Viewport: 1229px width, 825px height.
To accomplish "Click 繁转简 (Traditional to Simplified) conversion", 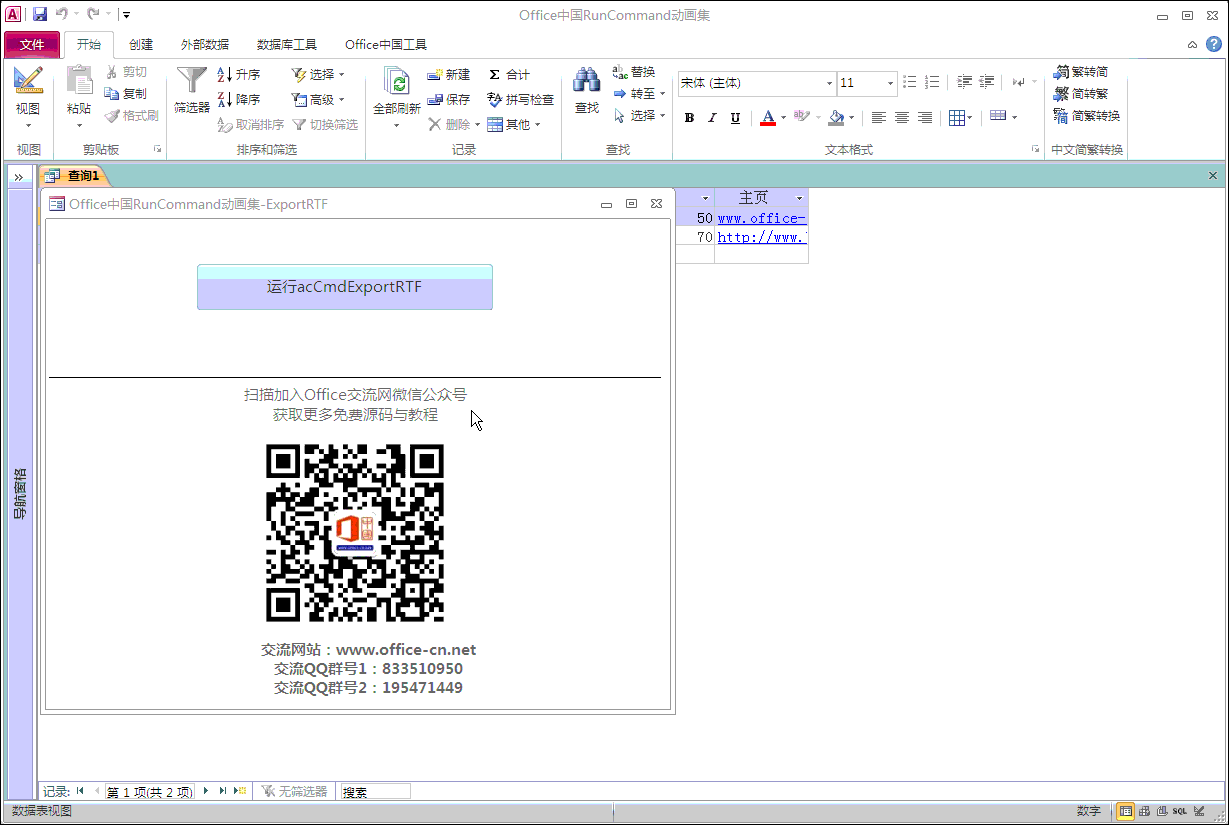I will (x=1081, y=72).
